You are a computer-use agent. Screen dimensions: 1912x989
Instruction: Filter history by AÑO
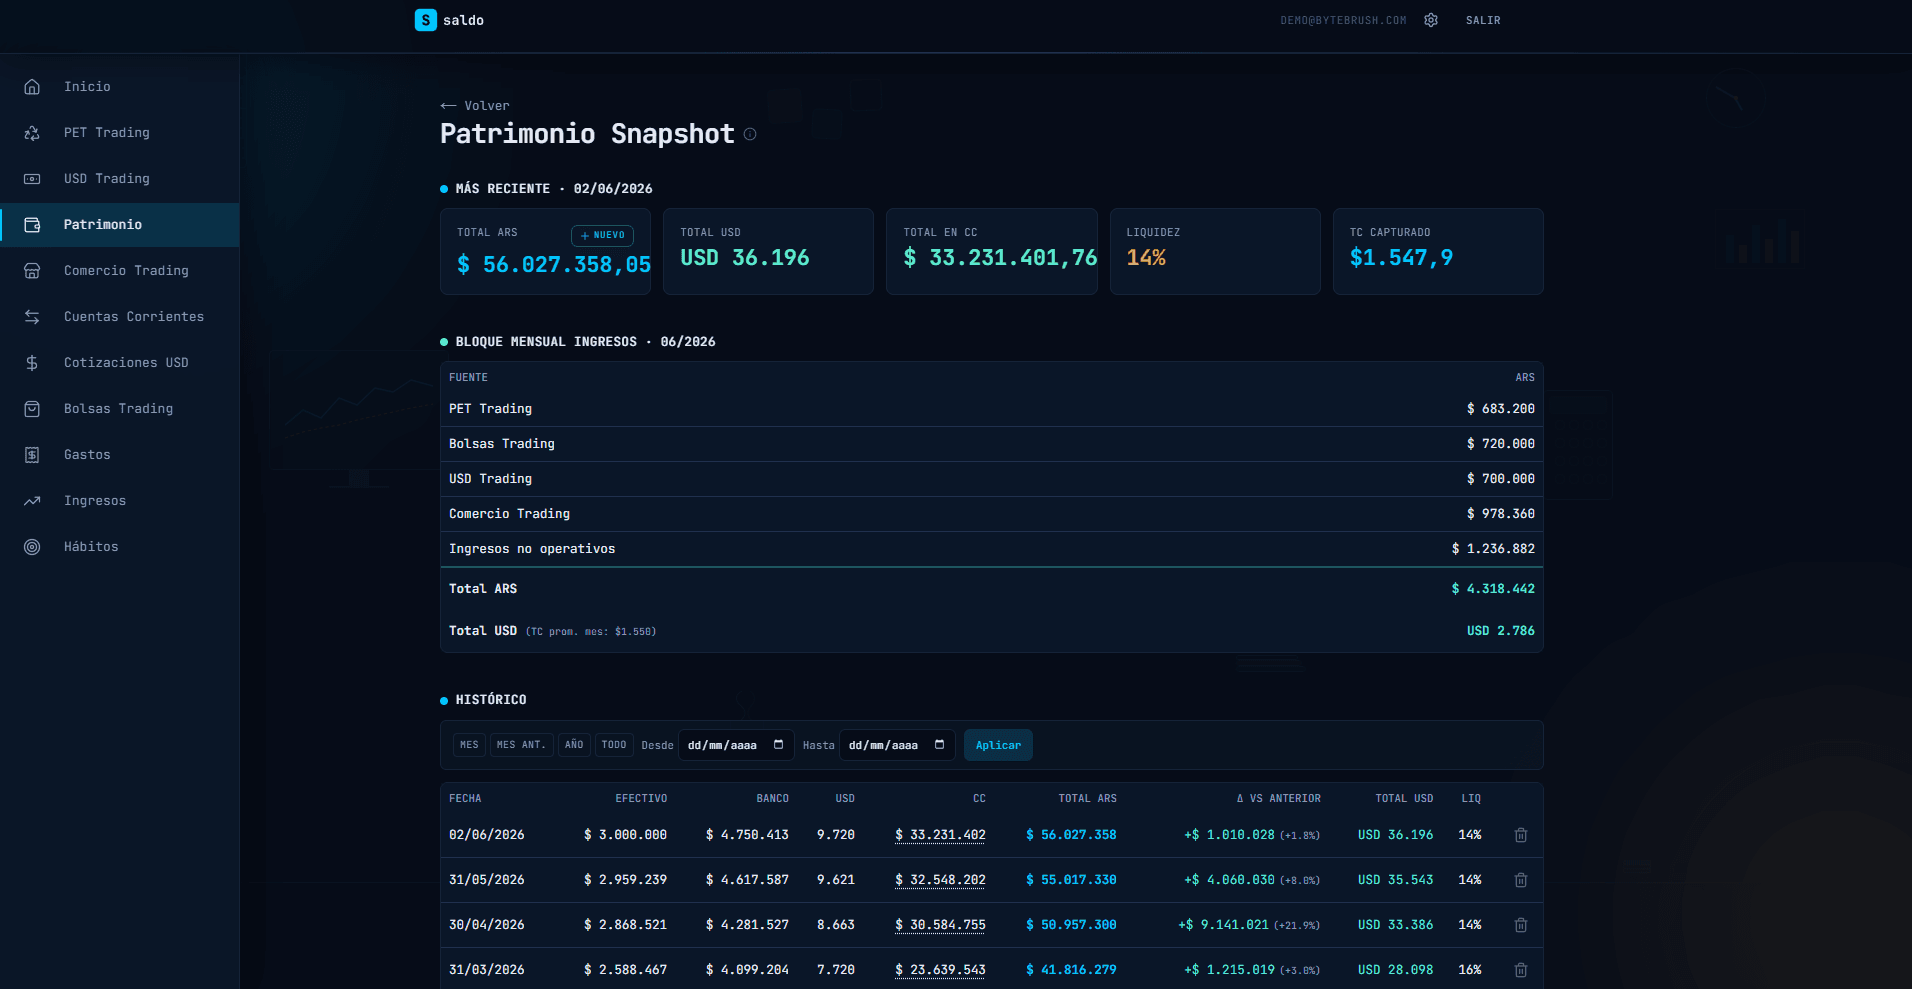pos(574,745)
